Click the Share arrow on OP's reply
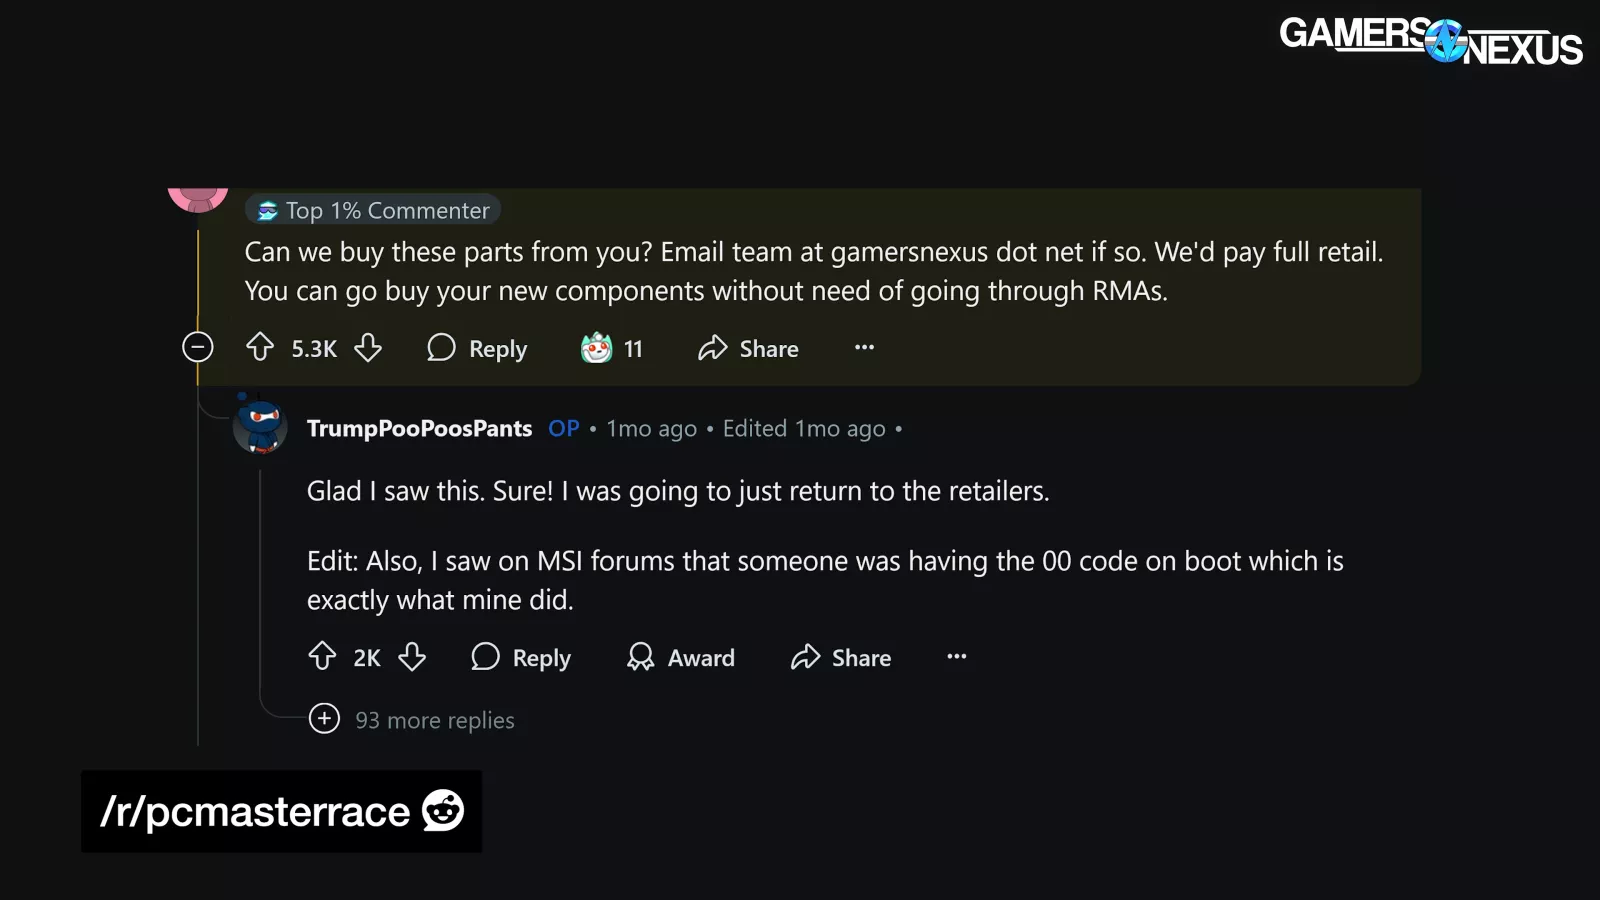The image size is (1600, 900). (805, 656)
